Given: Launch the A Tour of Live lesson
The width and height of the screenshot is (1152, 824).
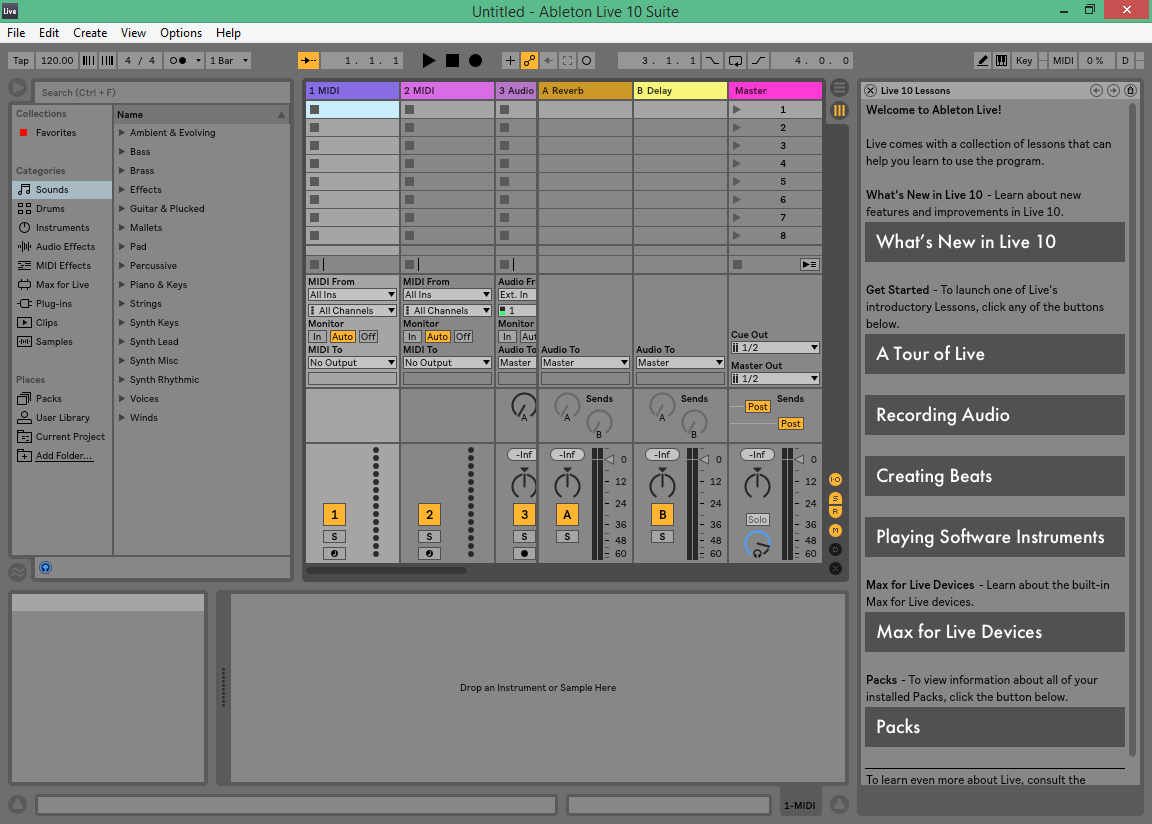Looking at the screenshot, I should pos(994,354).
